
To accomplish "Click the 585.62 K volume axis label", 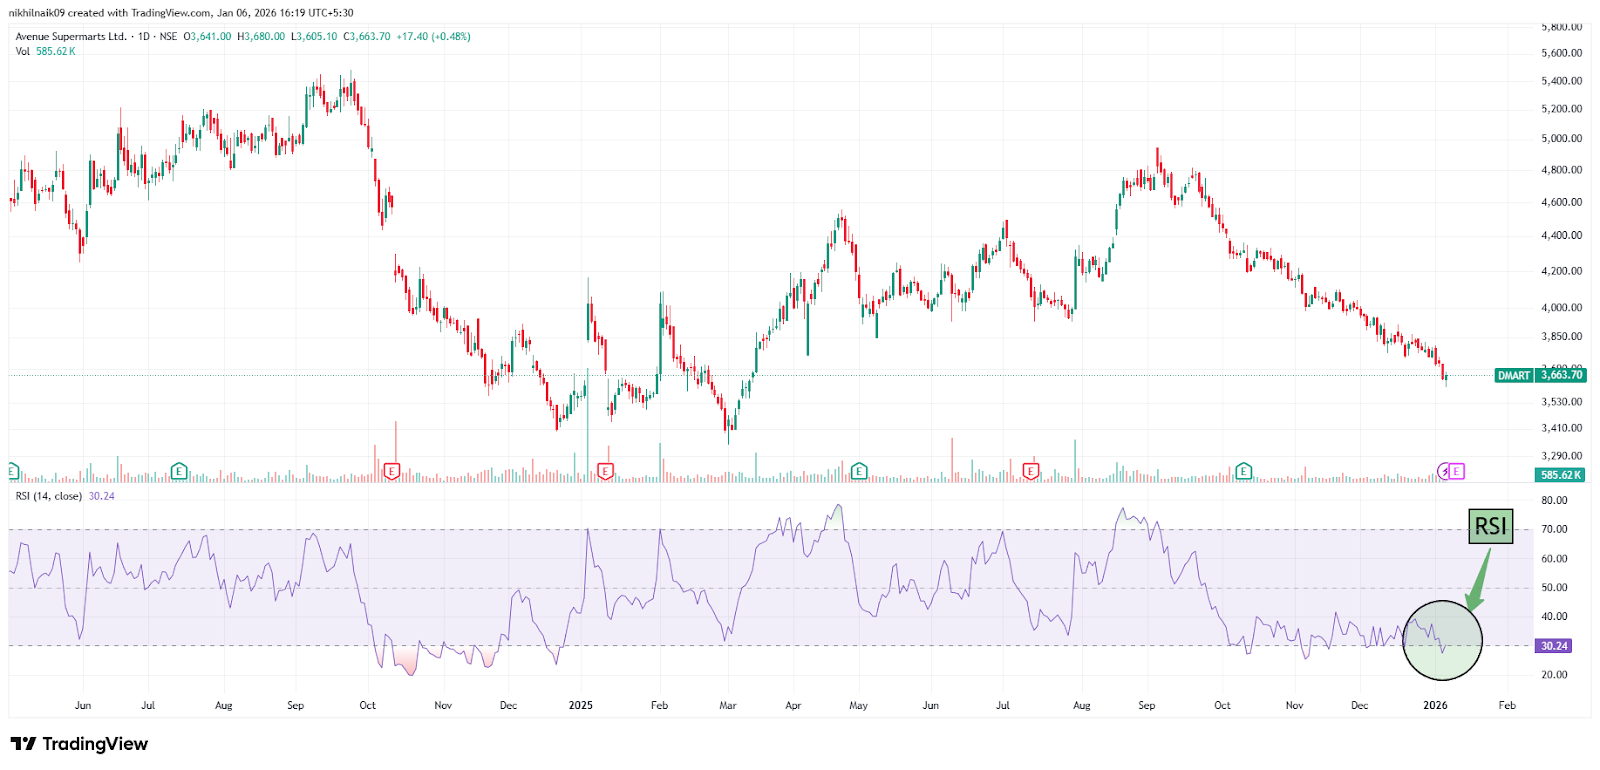I will (x=1560, y=475).
